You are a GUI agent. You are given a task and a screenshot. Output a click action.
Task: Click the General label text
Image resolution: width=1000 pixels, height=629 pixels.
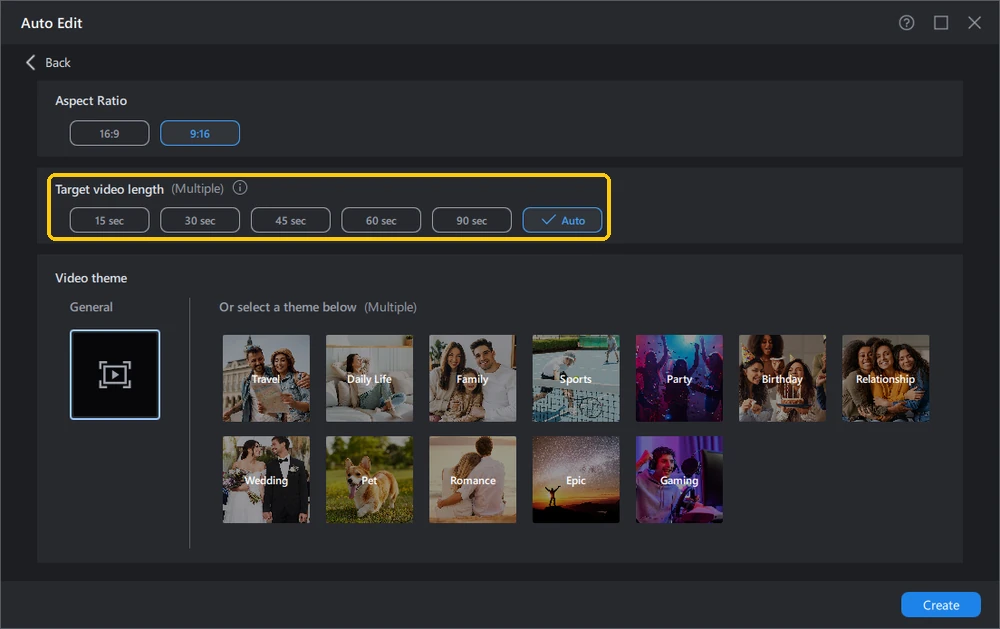point(91,307)
